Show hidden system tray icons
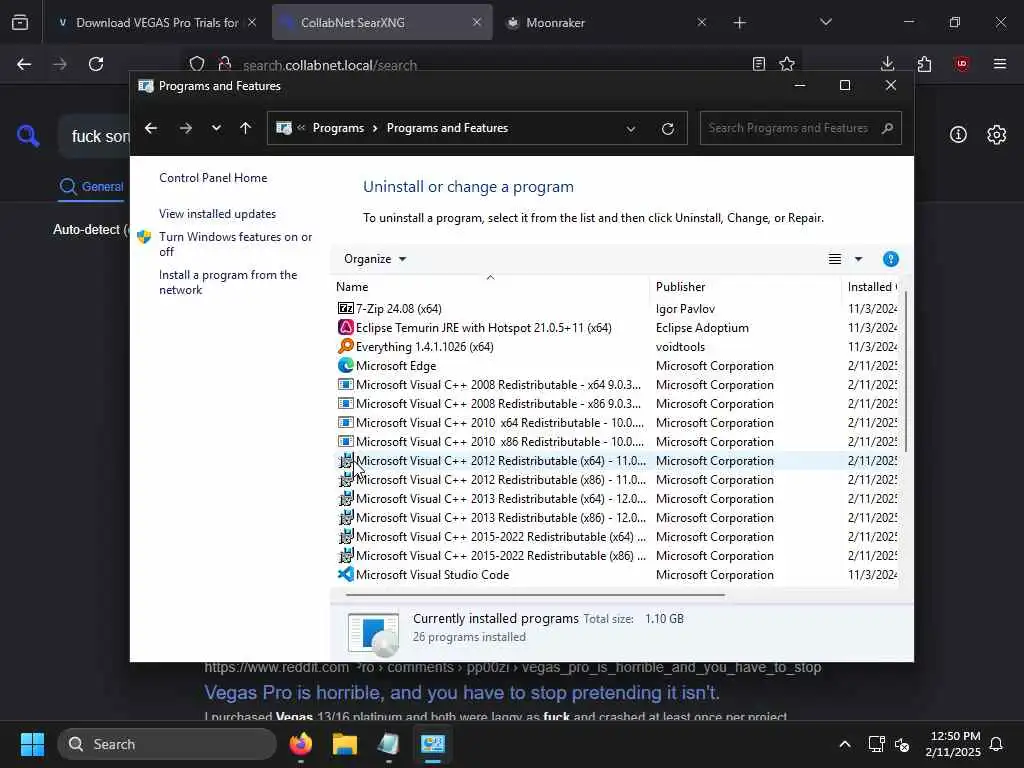The width and height of the screenshot is (1024, 768). pyautogui.click(x=844, y=744)
